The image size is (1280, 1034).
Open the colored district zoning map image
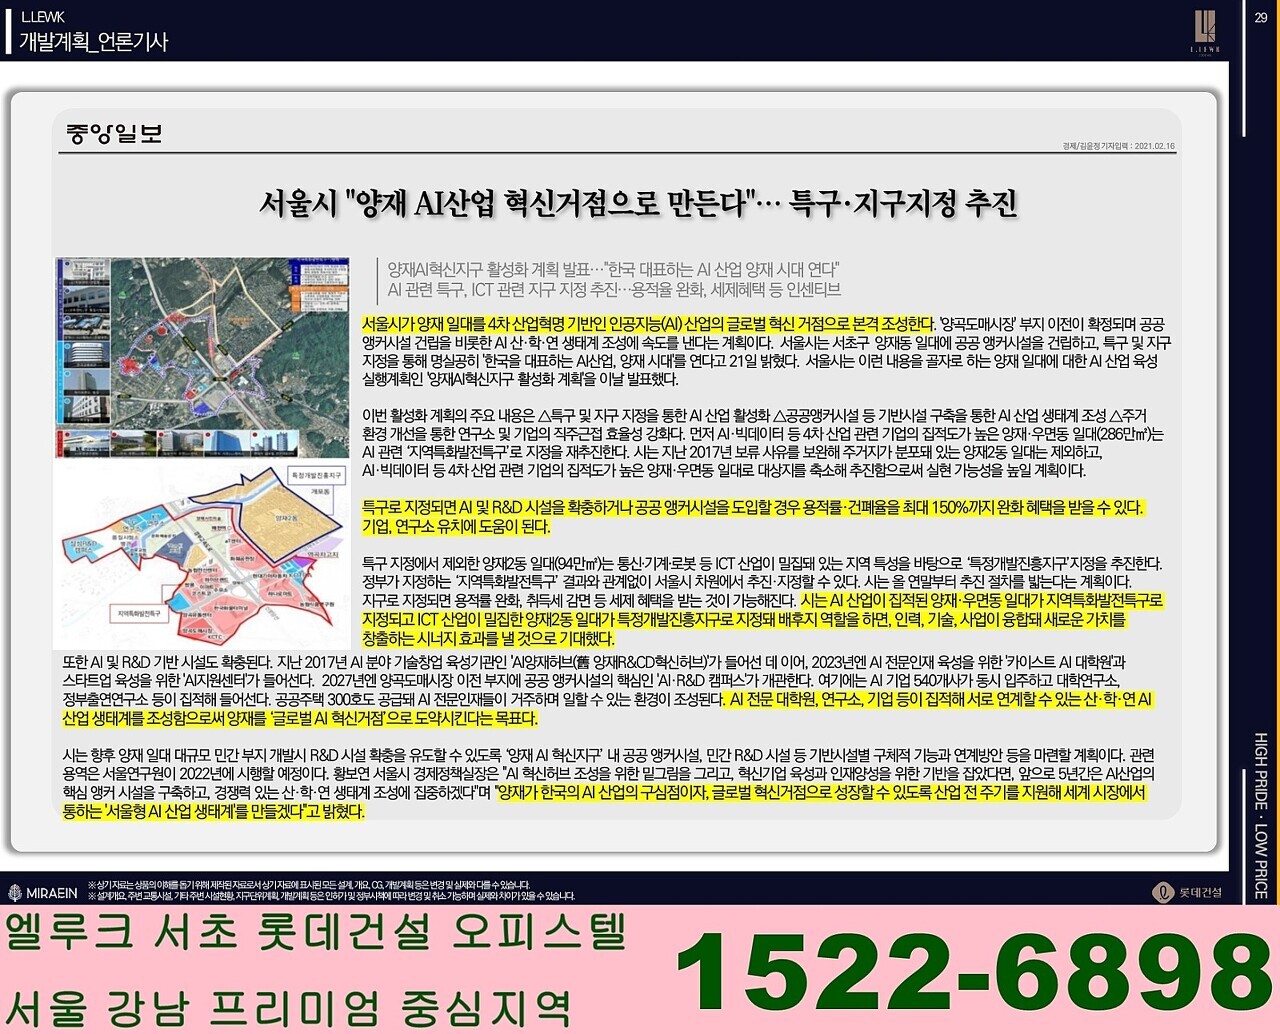click(202, 556)
